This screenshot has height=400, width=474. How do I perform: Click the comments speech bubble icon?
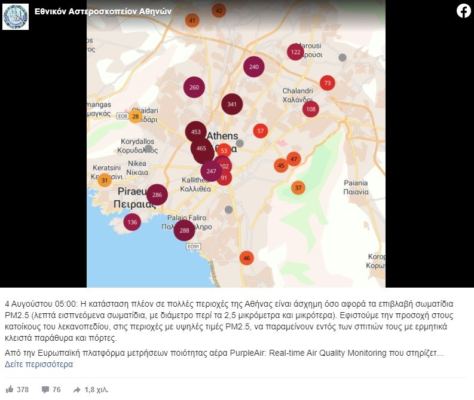45,389
